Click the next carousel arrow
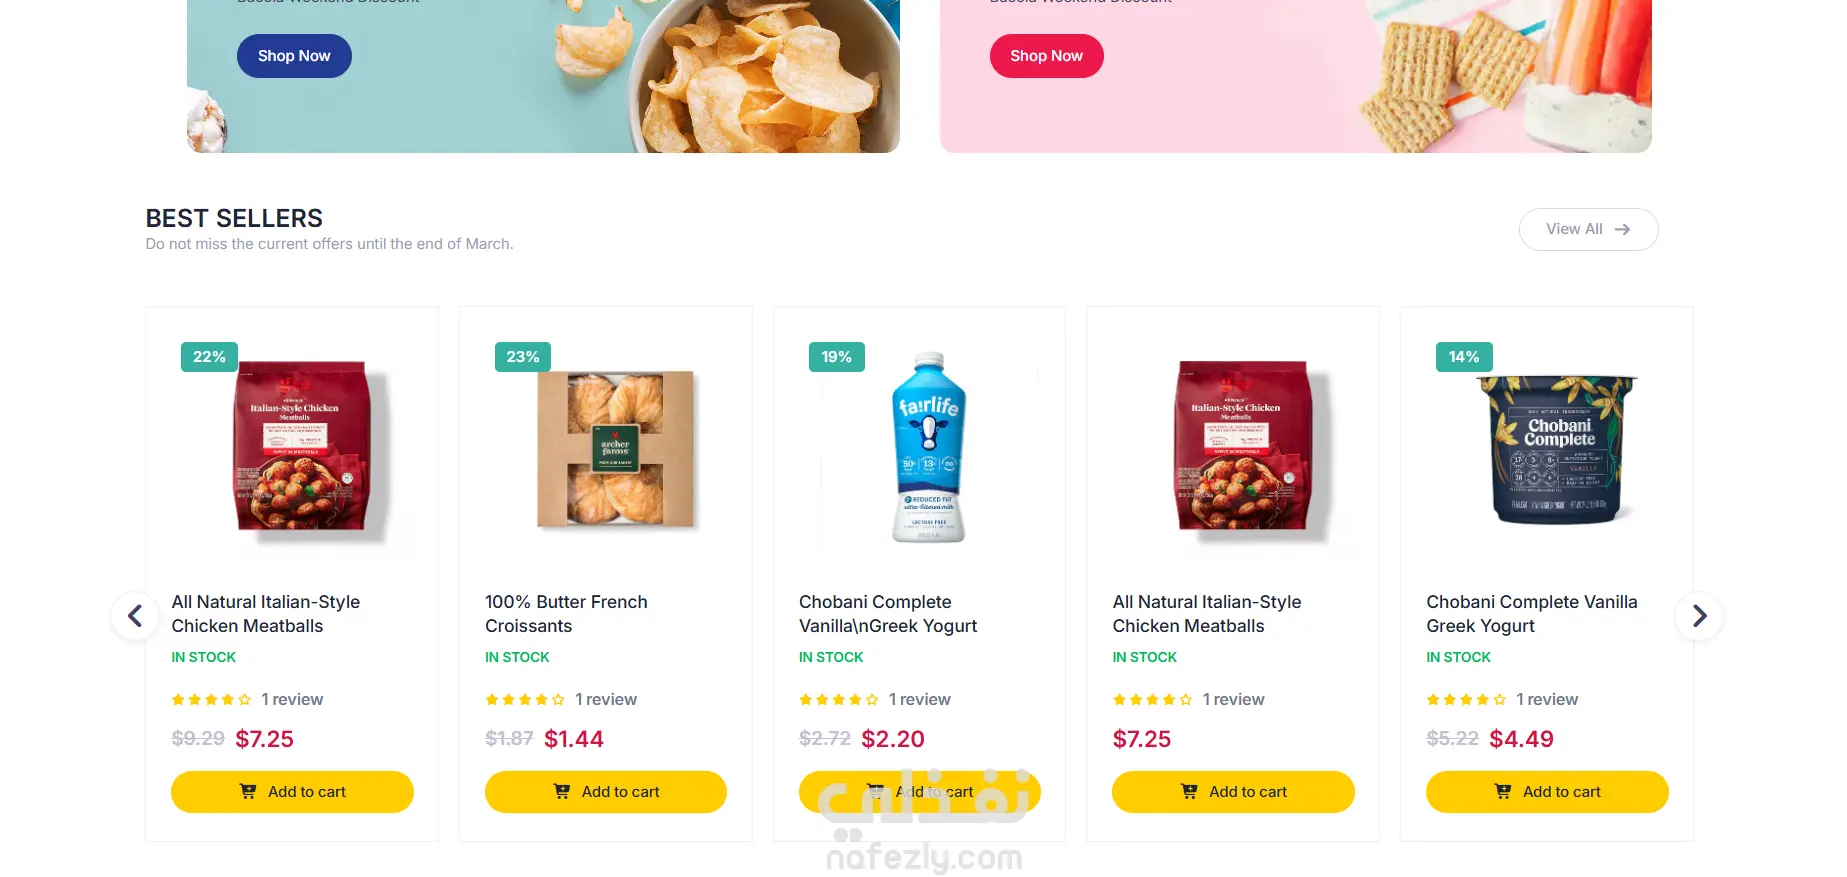Screen dimensions: 1847x877 pos(1698,616)
